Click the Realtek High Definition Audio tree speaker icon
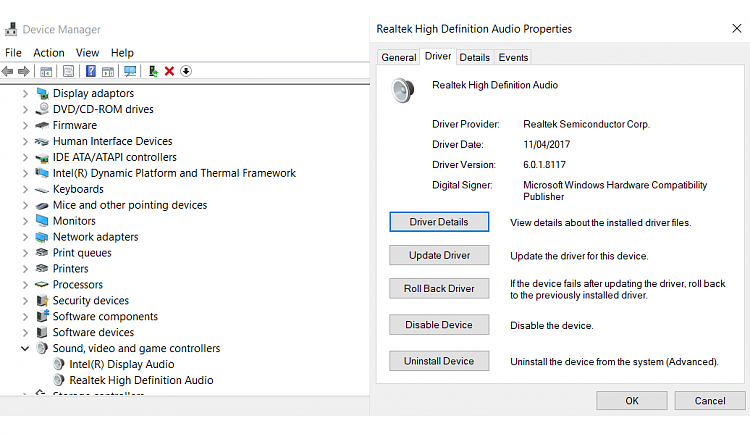750x434 pixels. [59, 380]
